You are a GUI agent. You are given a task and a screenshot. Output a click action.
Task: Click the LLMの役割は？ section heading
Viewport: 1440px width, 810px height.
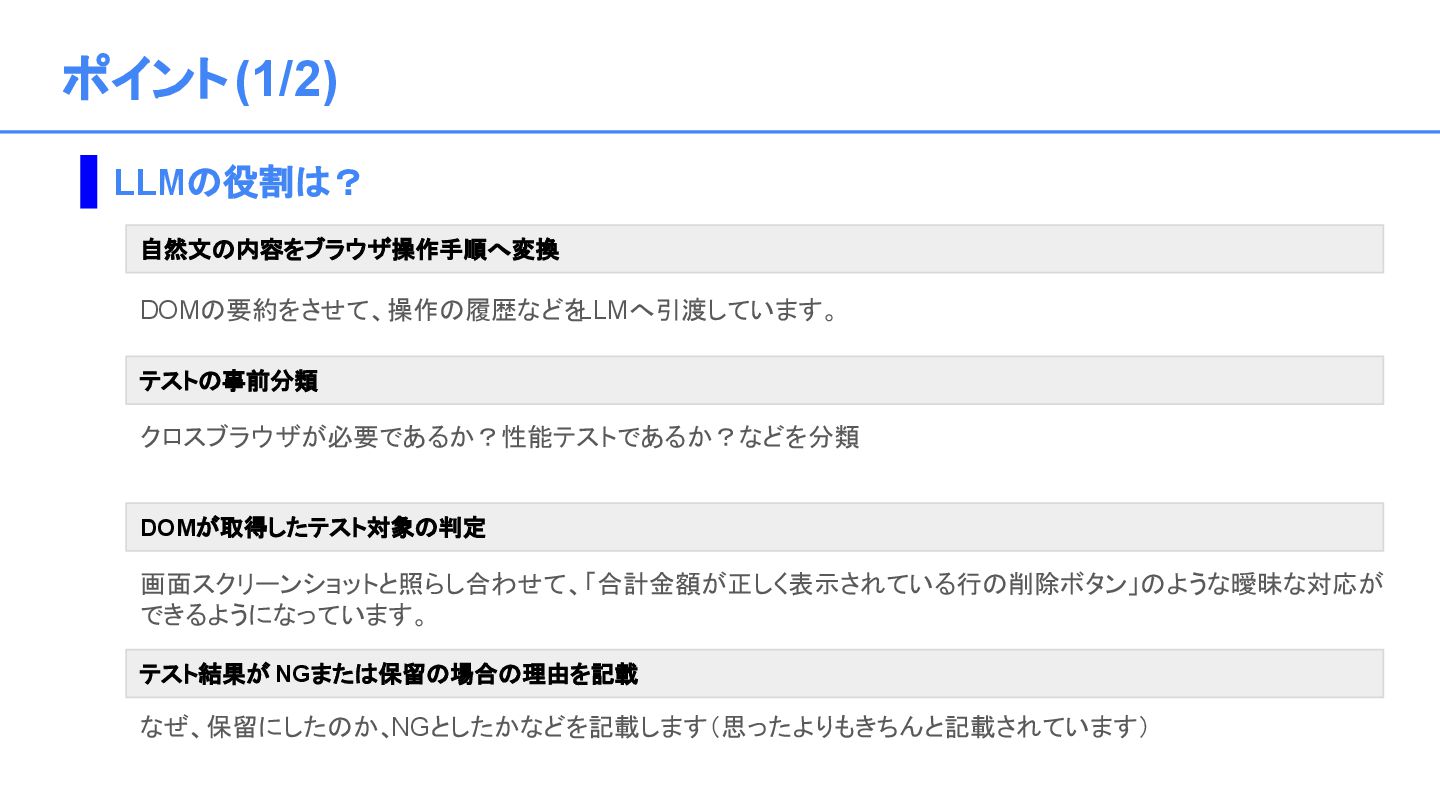pyautogui.click(x=237, y=182)
